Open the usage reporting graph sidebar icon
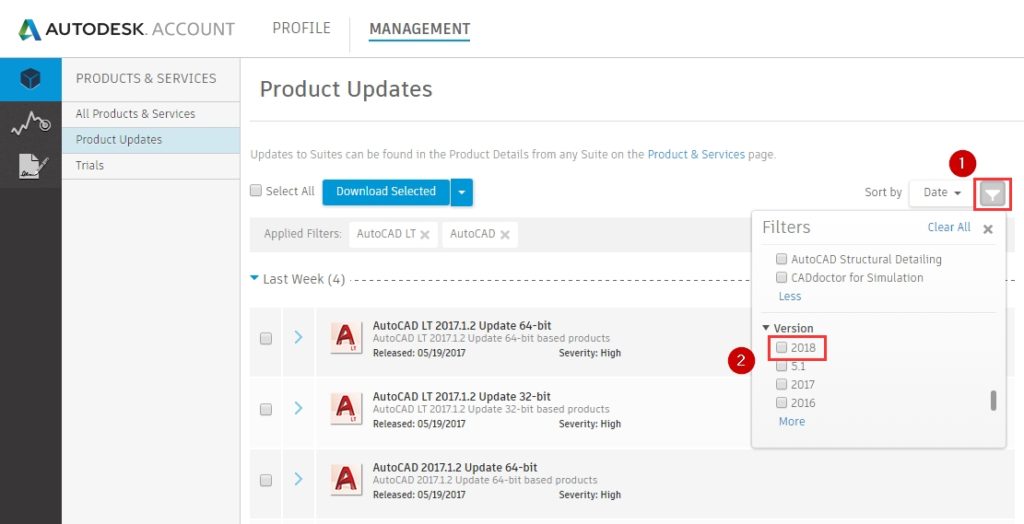The image size is (1024, 524). (x=30, y=124)
